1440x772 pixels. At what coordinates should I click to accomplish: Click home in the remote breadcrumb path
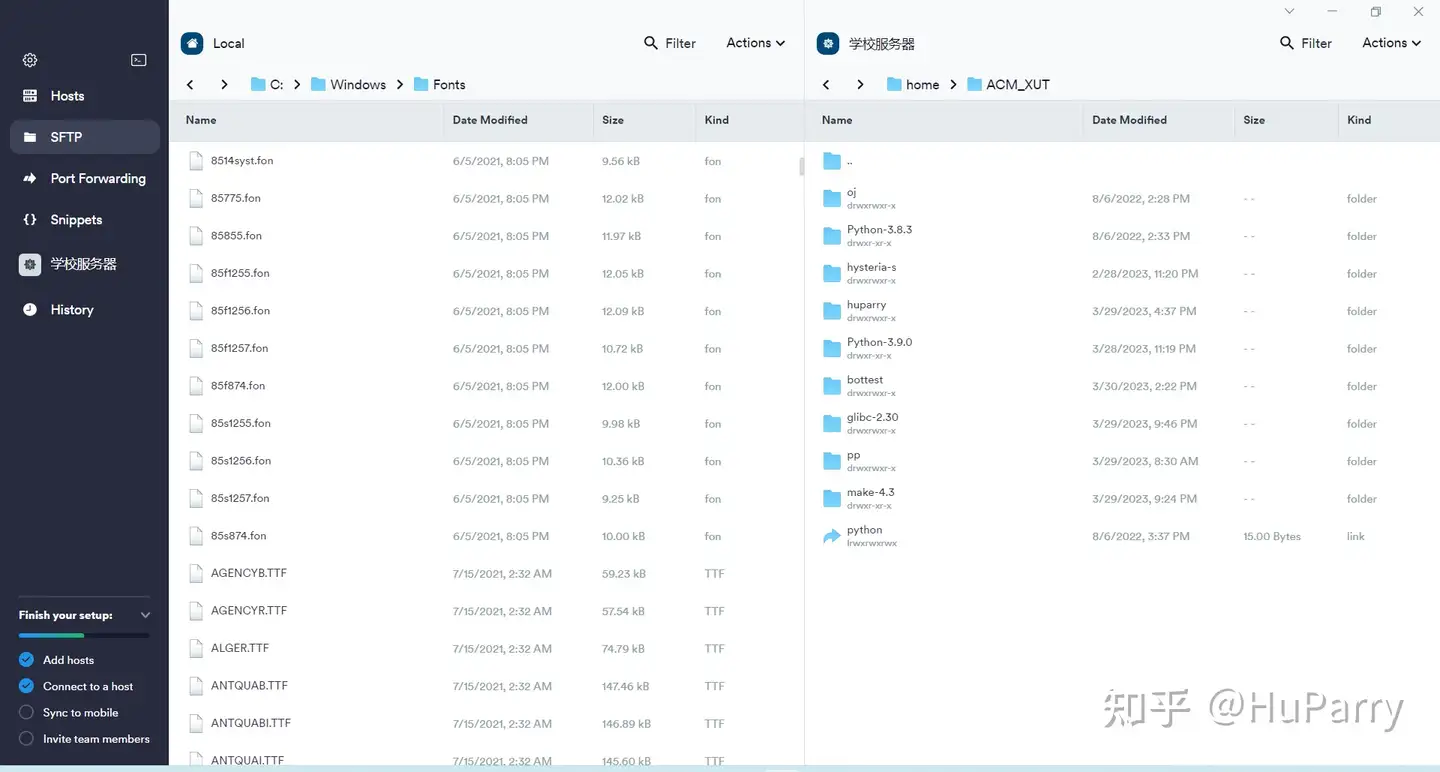922,85
